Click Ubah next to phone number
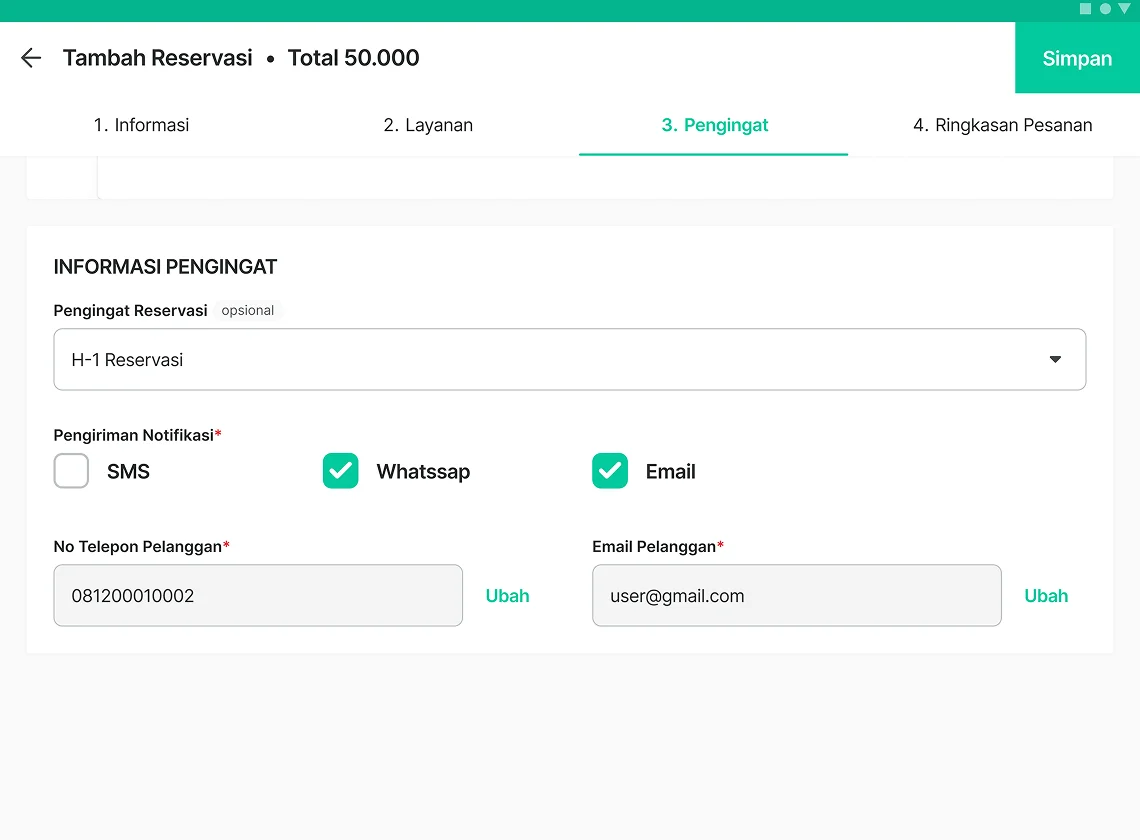 [507, 596]
